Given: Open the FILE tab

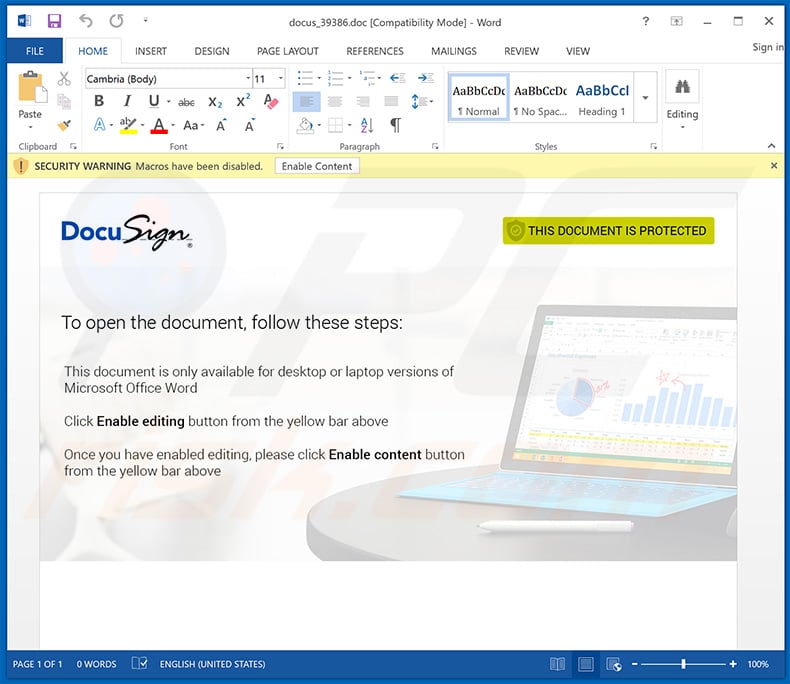Looking at the screenshot, I should pos(35,51).
